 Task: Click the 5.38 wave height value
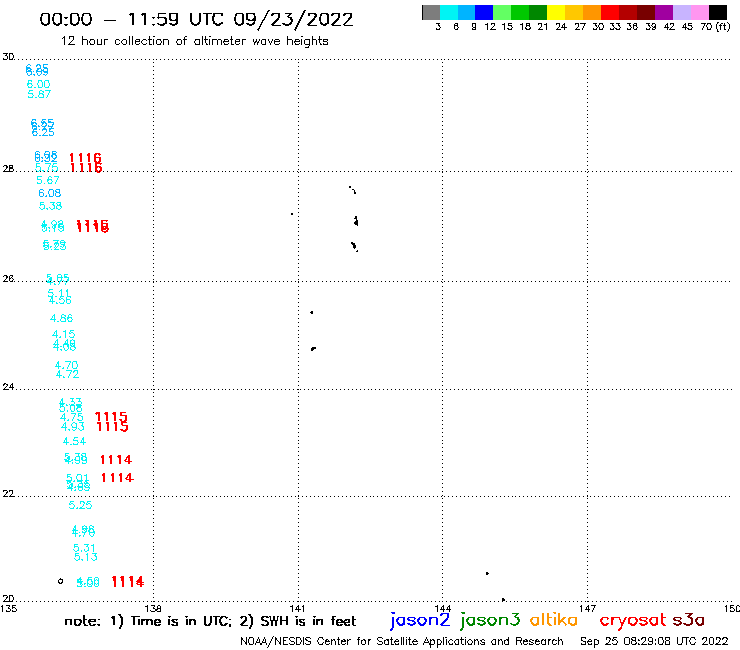tap(50, 206)
